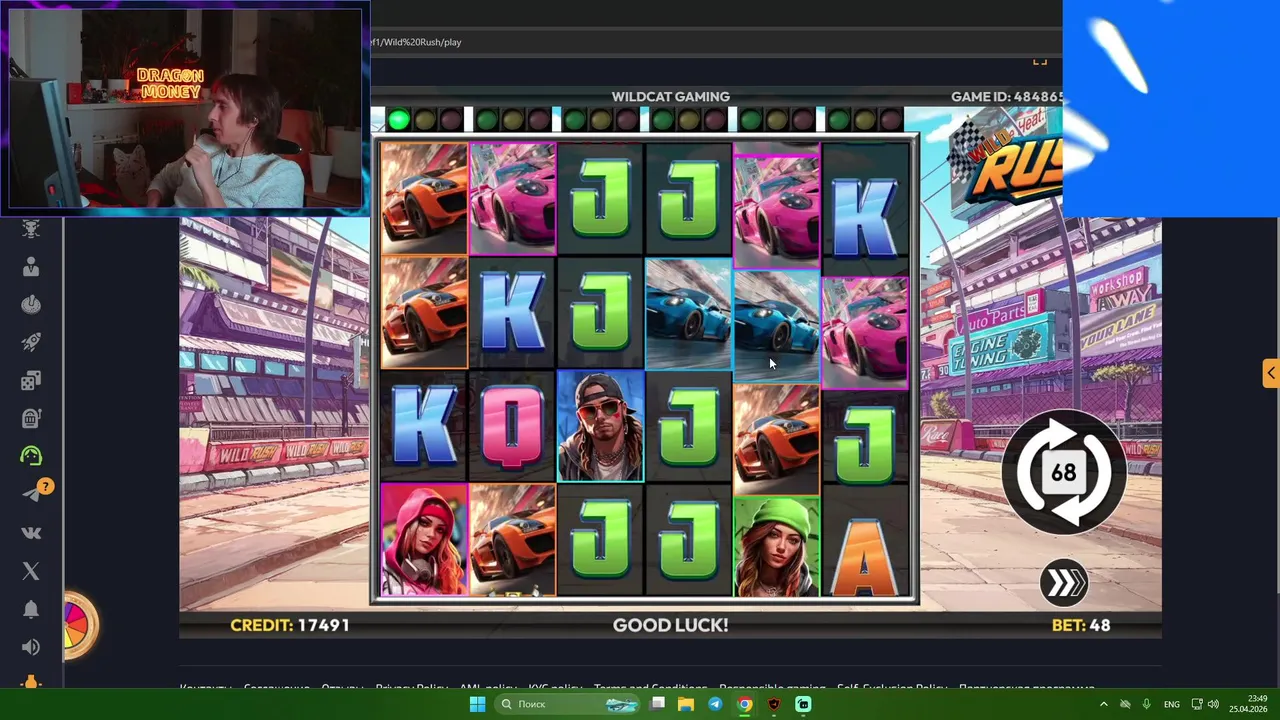Open the bonus fortune wheel icon

point(80,625)
